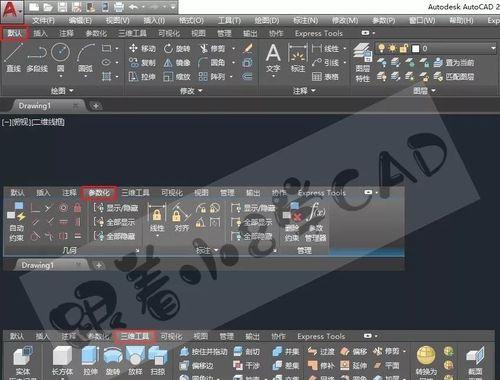Open the 文字 text tool
The height and width of the screenshot is (380, 500).
(273, 58)
